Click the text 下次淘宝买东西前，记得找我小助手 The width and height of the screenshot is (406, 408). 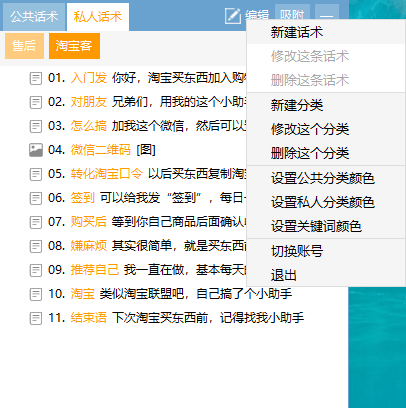208,318
